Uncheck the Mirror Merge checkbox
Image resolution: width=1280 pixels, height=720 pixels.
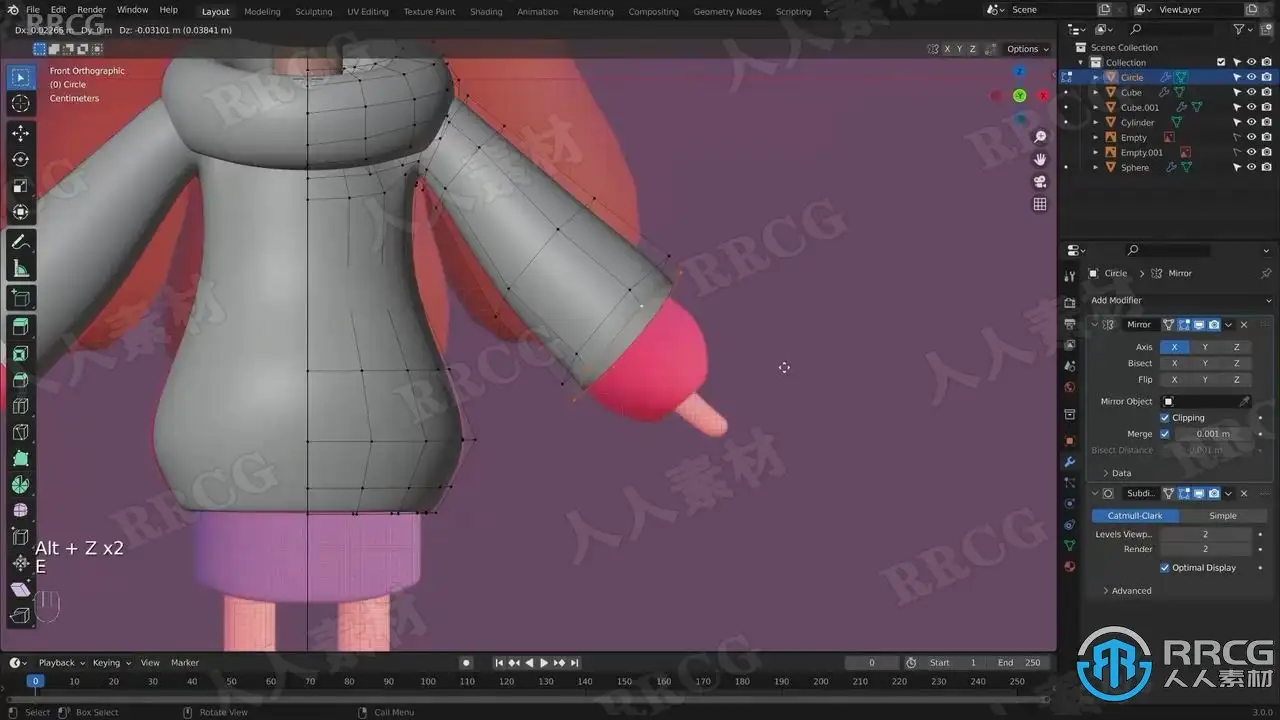[1165, 434]
